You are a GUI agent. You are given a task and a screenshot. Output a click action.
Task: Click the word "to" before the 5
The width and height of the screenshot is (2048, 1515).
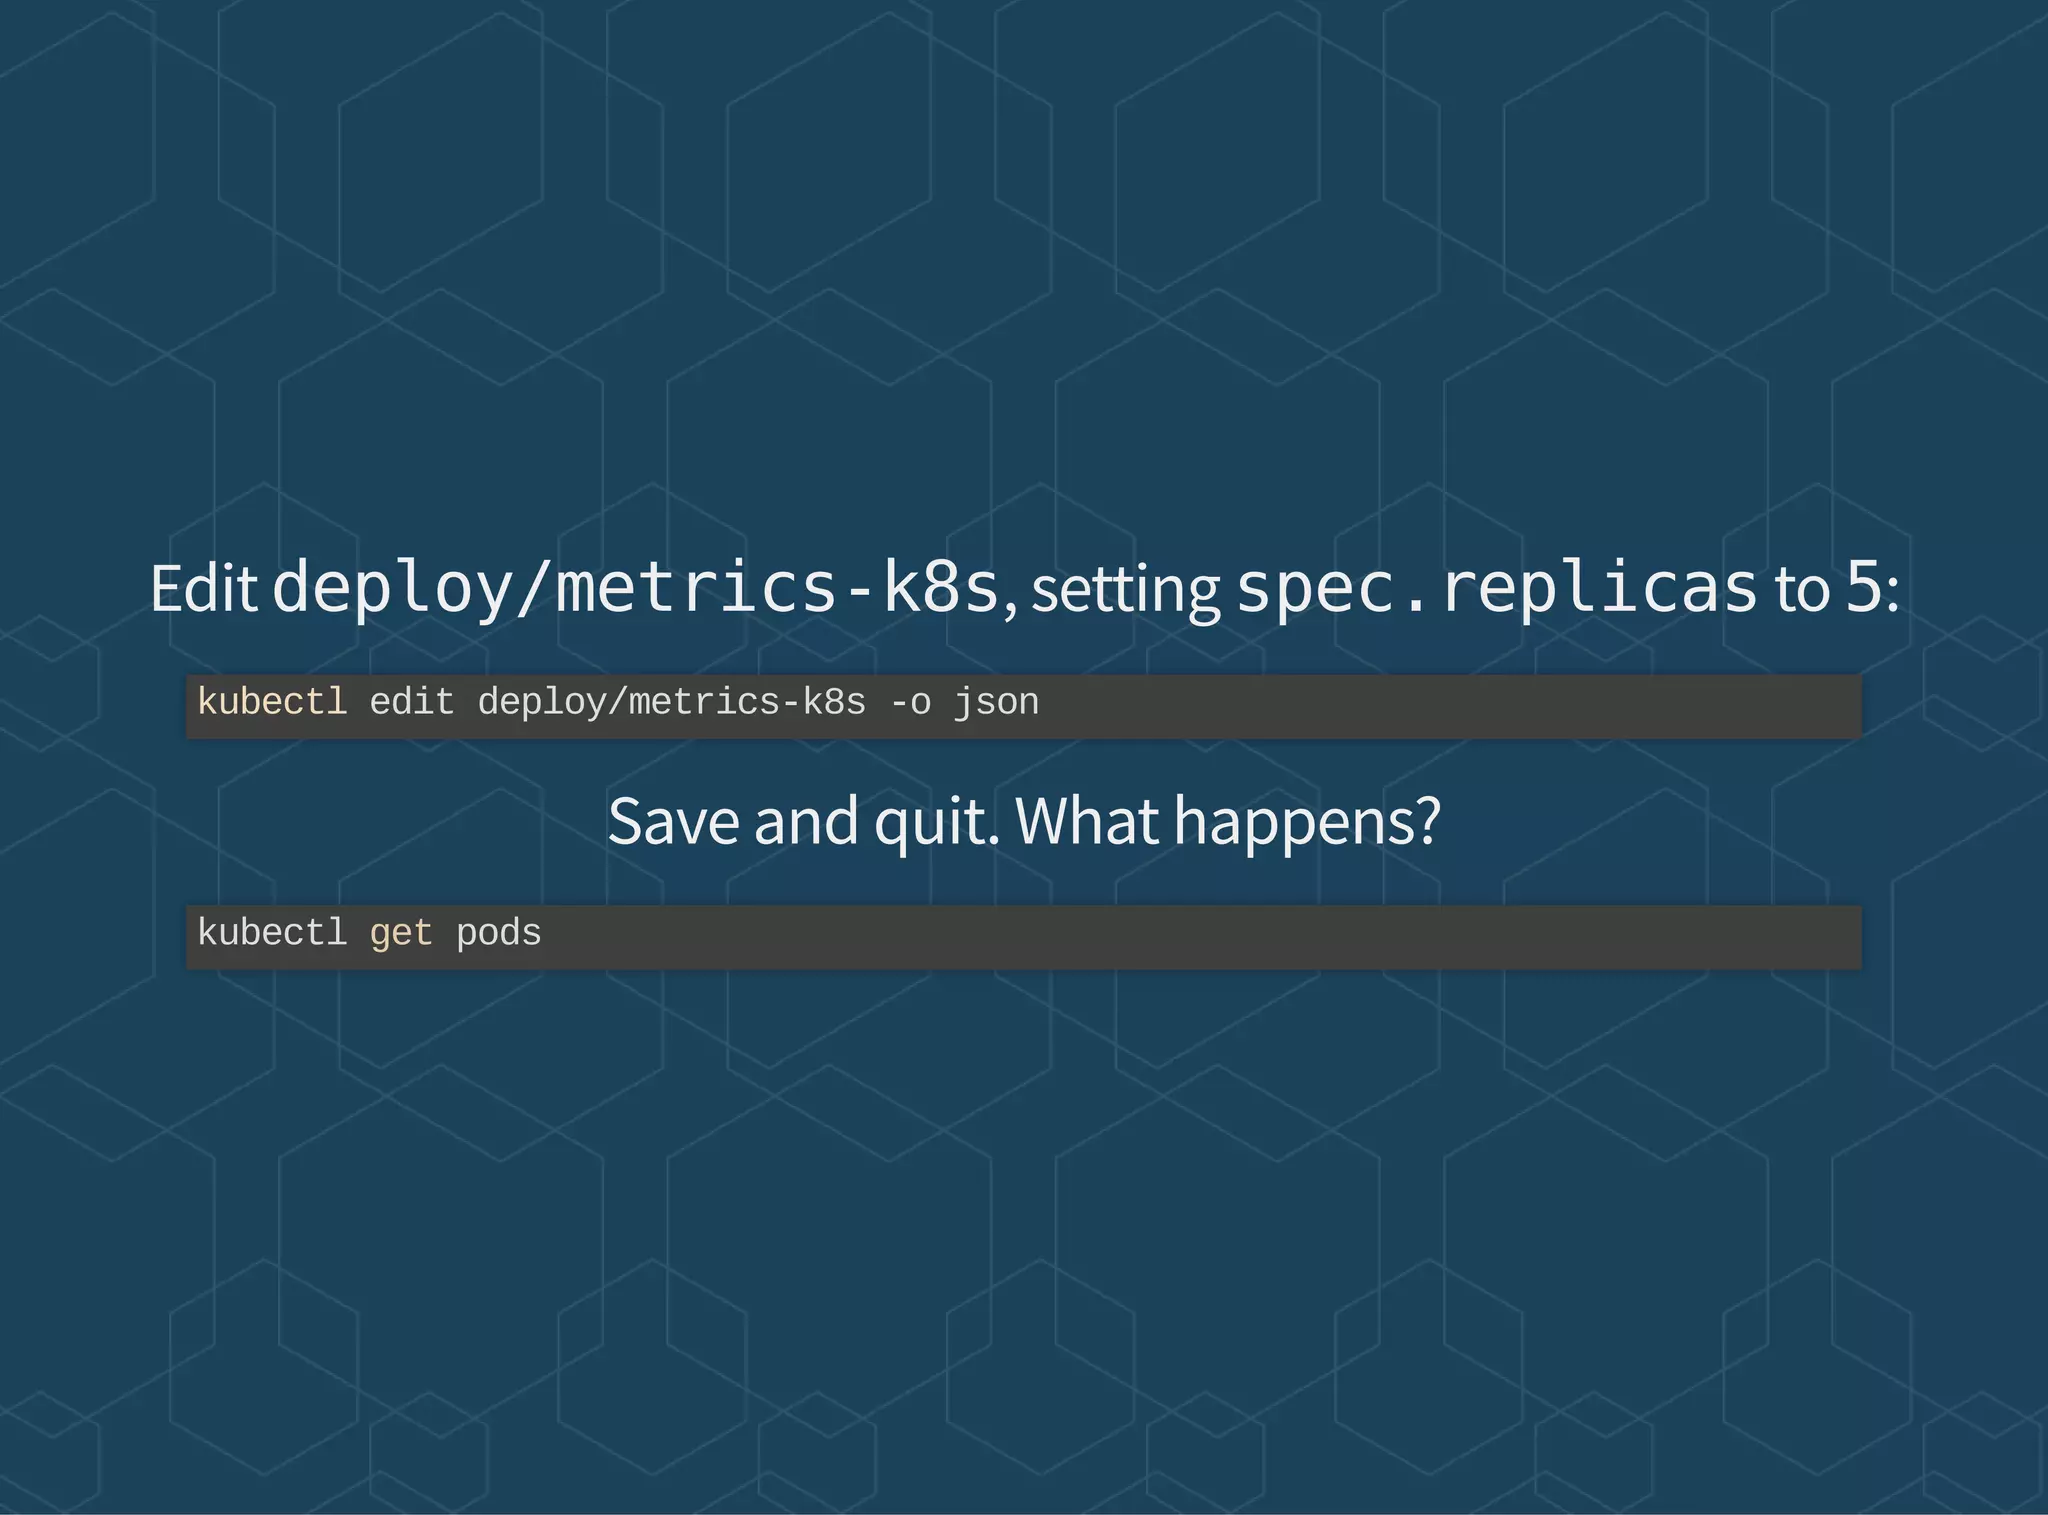(x=1802, y=590)
